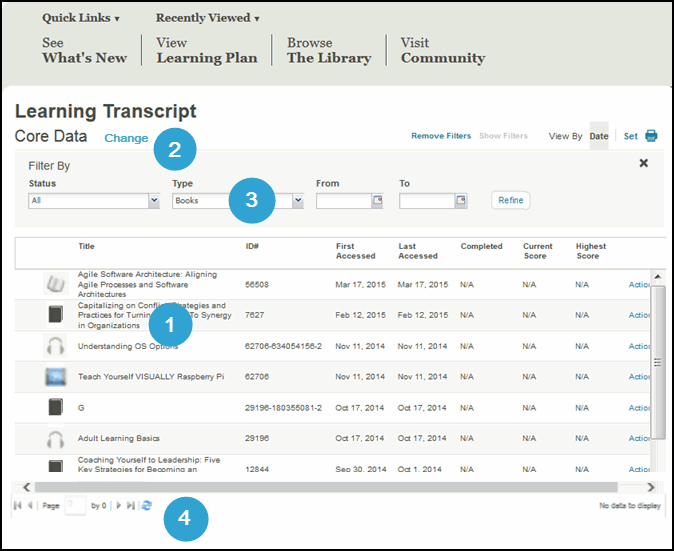Open Actions for Understanding OS Options
The height and width of the screenshot is (551, 674).
pos(639,346)
